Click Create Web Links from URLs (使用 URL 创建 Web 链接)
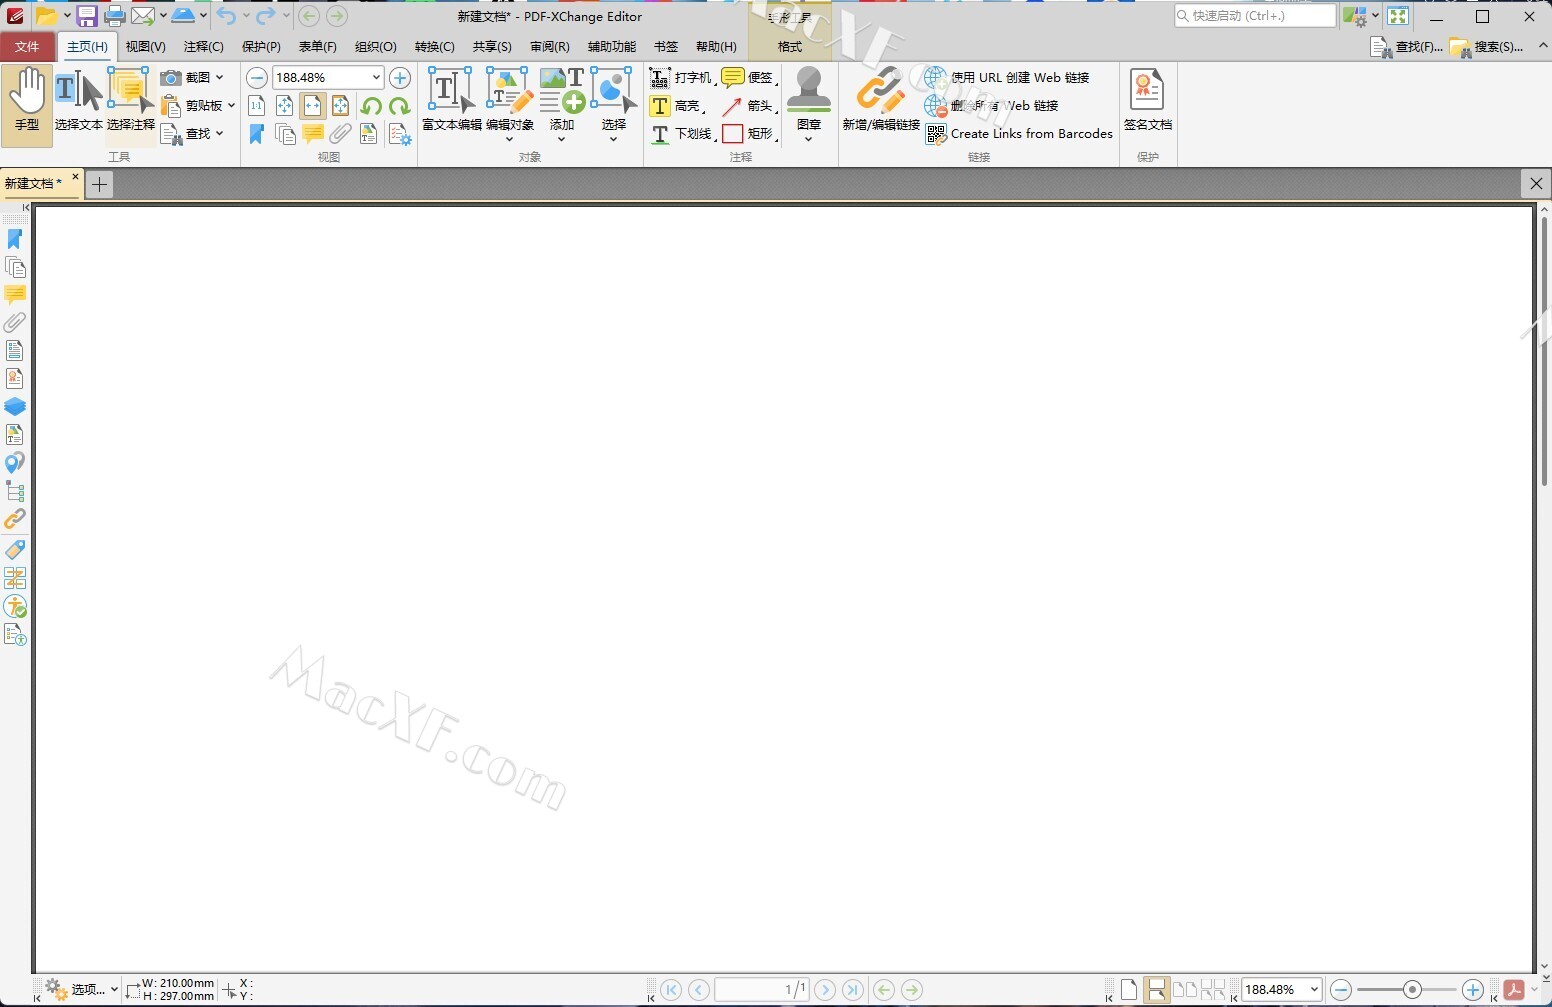 pyautogui.click(x=1007, y=77)
